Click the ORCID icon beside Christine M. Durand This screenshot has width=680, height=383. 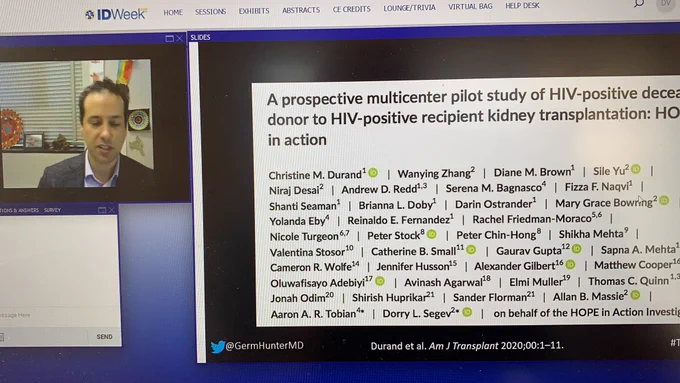coord(373,173)
